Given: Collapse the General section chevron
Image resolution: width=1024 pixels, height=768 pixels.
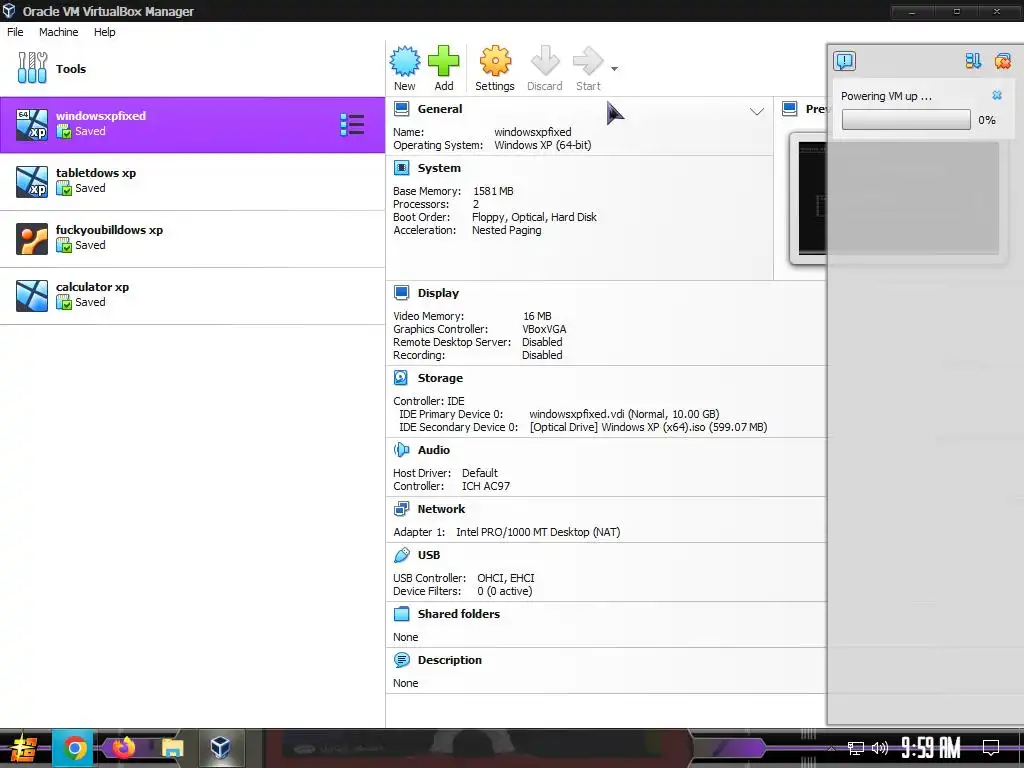Looking at the screenshot, I should tap(756, 111).
